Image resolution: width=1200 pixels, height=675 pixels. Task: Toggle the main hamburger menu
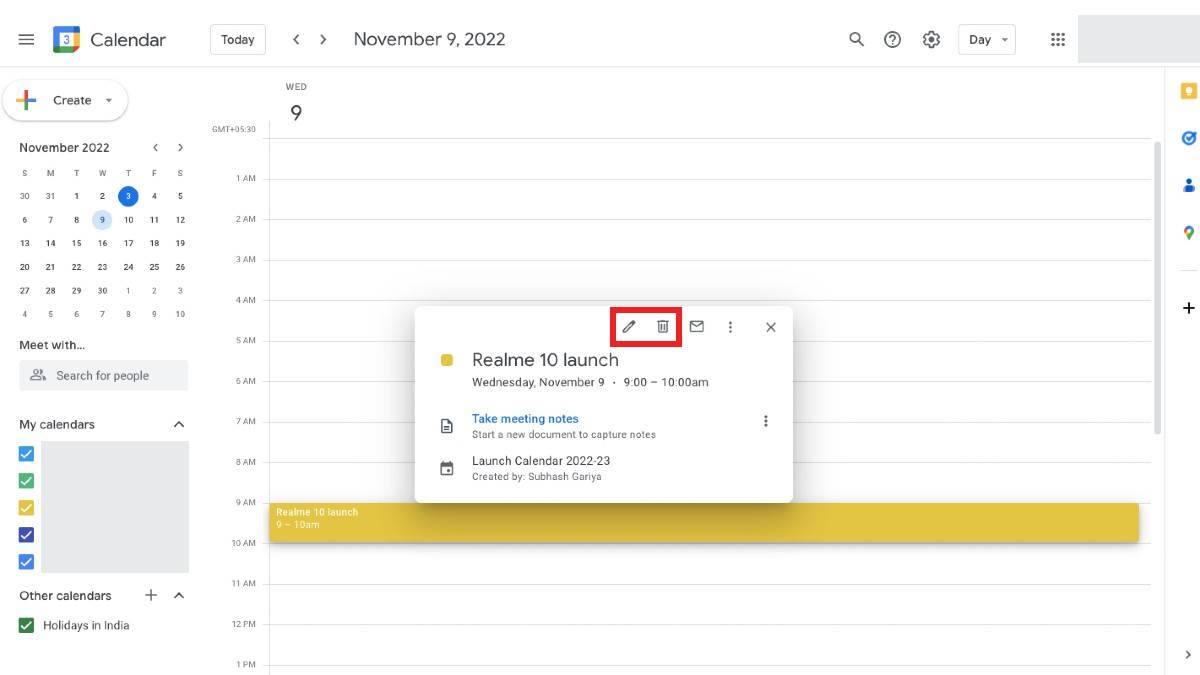click(x=27, y=40)
